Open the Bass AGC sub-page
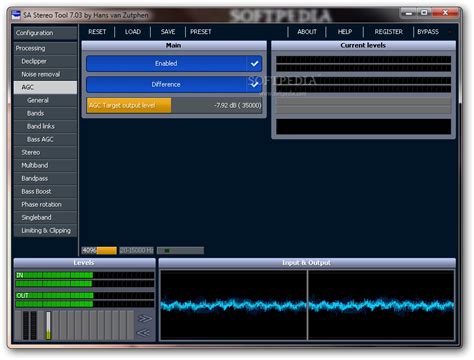The image size is (474, 360). point(45,139)
